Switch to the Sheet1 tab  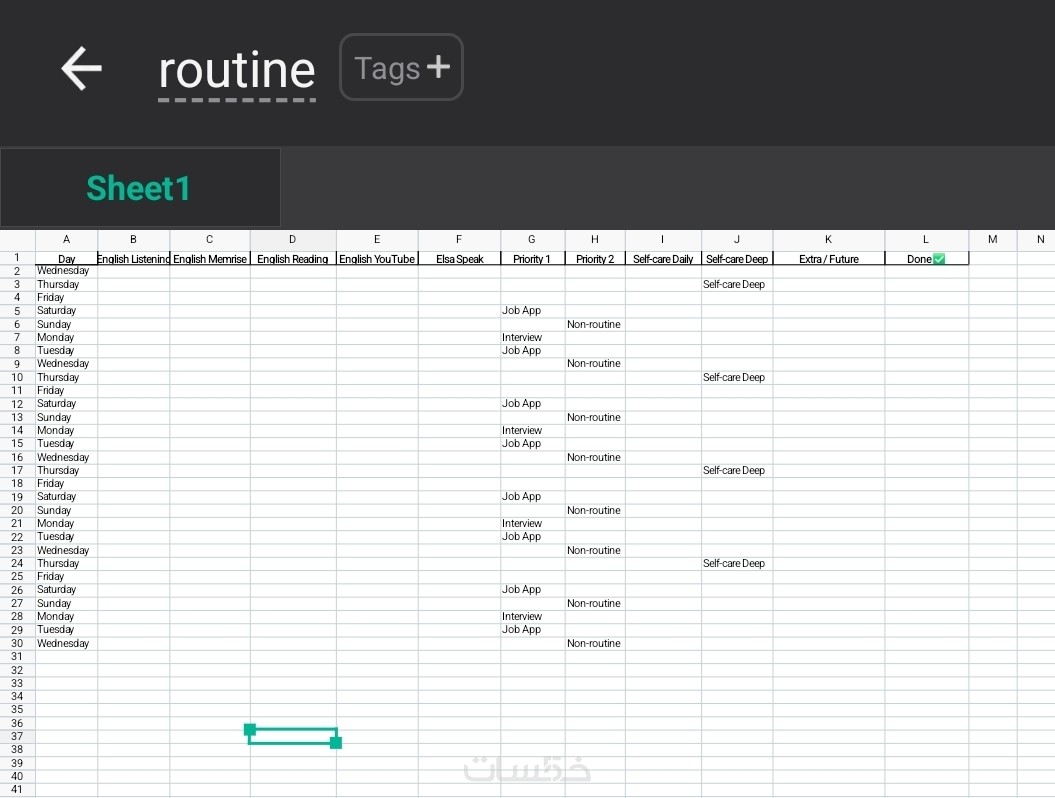[140, 188]
